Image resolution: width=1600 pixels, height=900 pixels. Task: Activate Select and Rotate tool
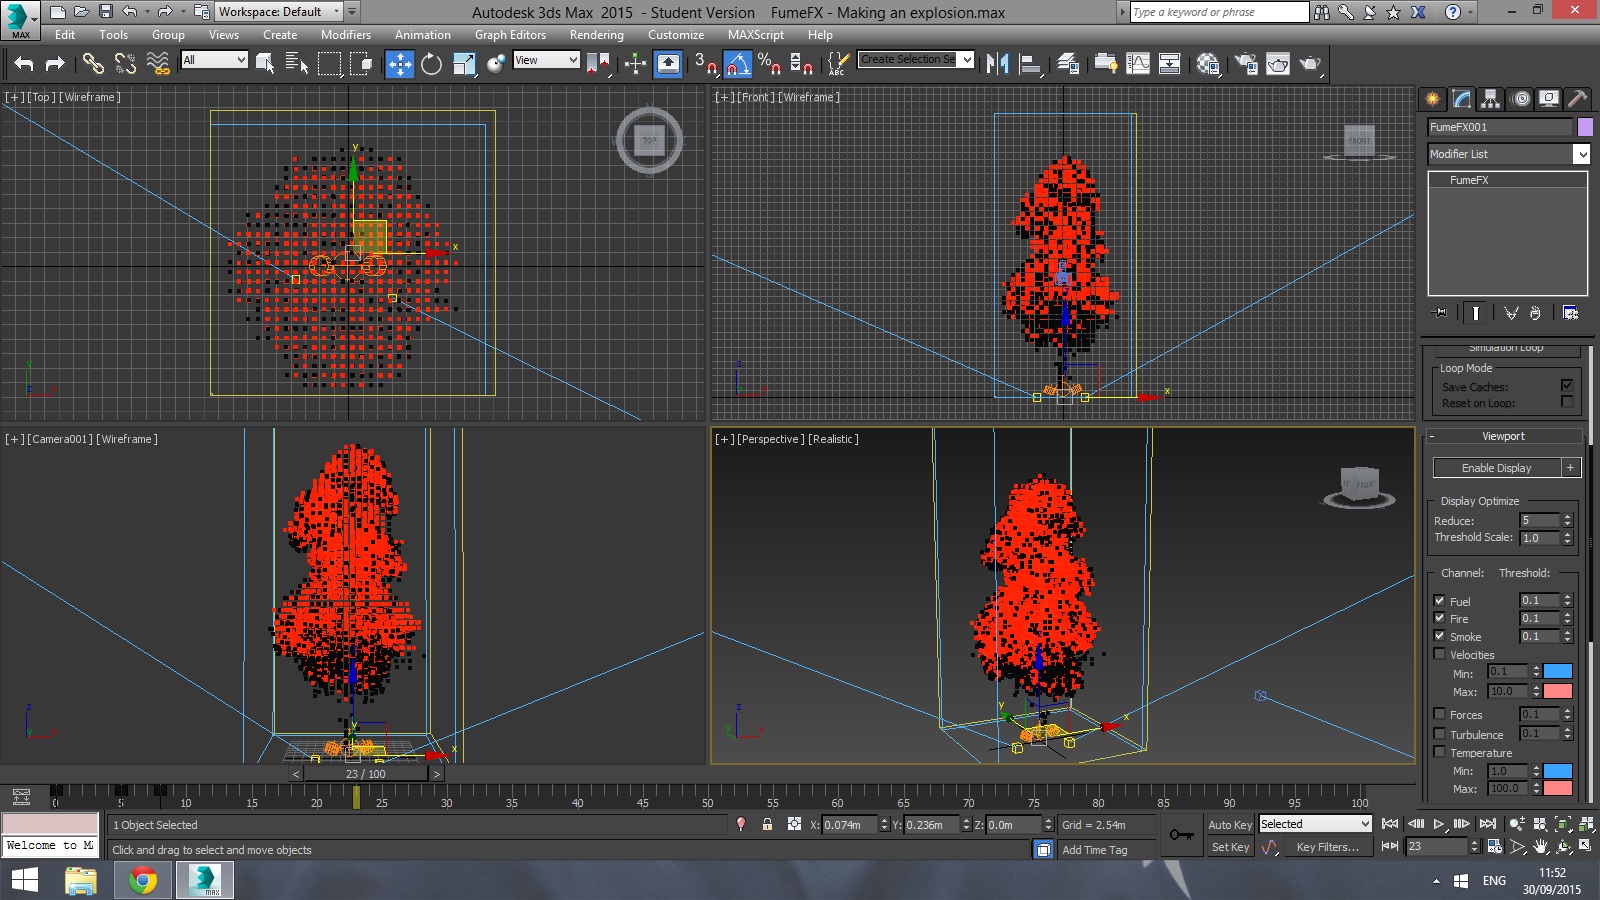click(431, 64)
